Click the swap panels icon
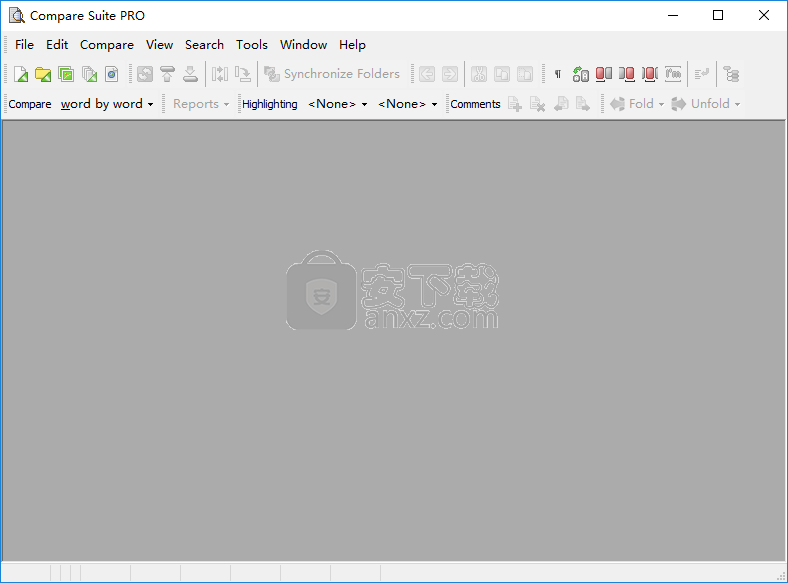The width and height of the screenshot is (788, 583). (x=220, y=74)
